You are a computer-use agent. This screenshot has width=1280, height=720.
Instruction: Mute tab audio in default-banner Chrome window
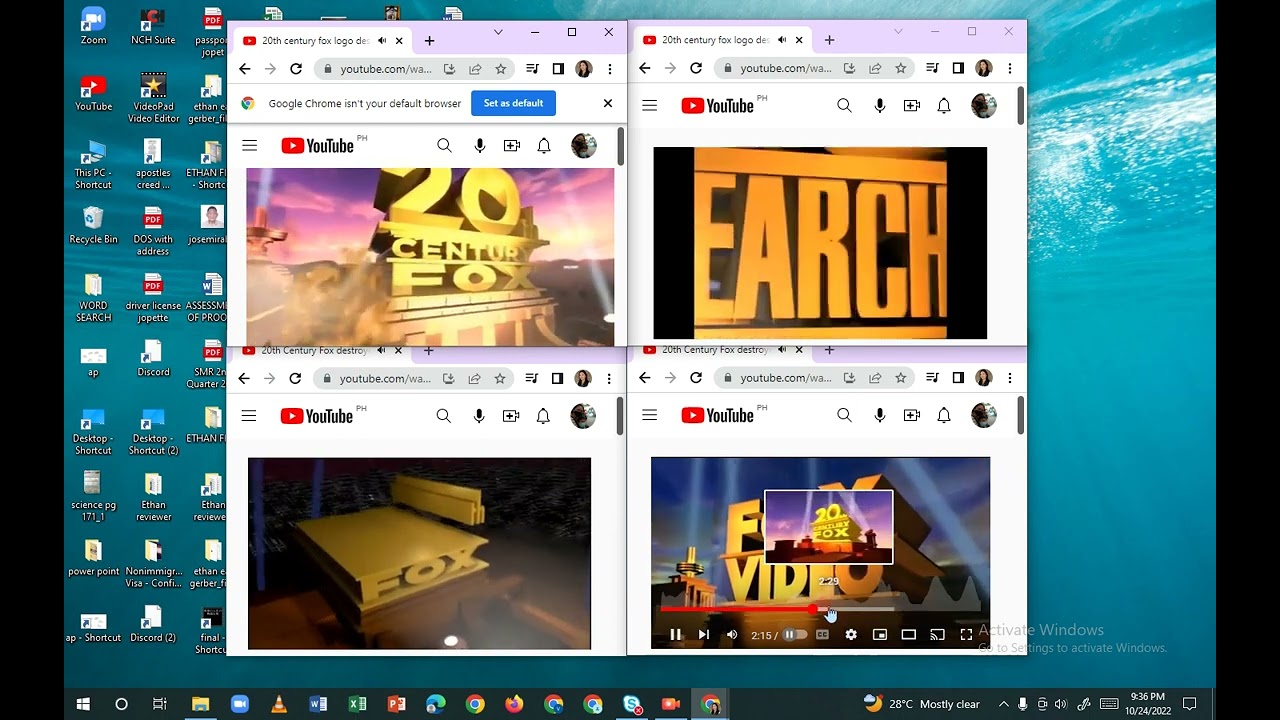pos(382,40)
